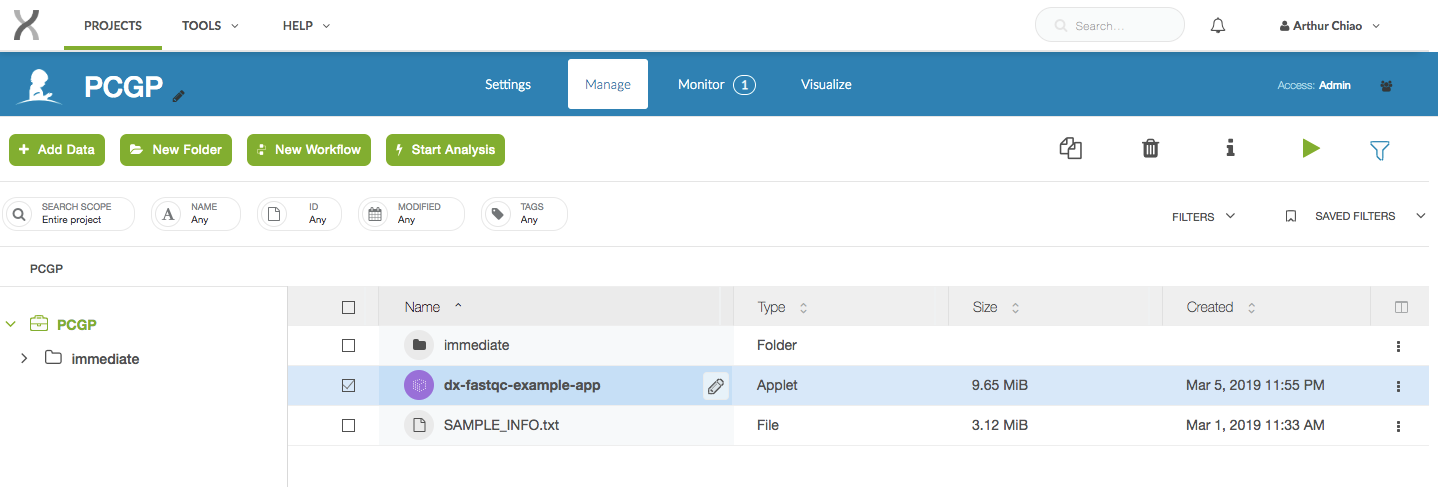
Task: Toggle the select-all checkbox in header
Action: pos(348,307)
